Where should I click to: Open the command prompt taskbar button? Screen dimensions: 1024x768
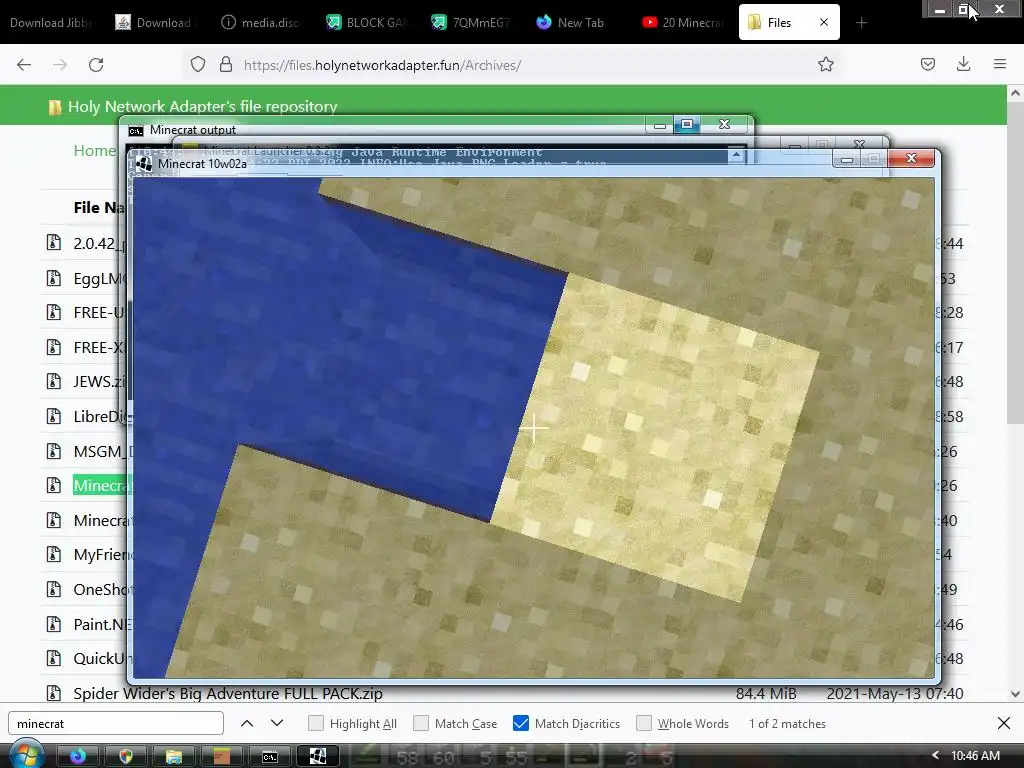270,756
